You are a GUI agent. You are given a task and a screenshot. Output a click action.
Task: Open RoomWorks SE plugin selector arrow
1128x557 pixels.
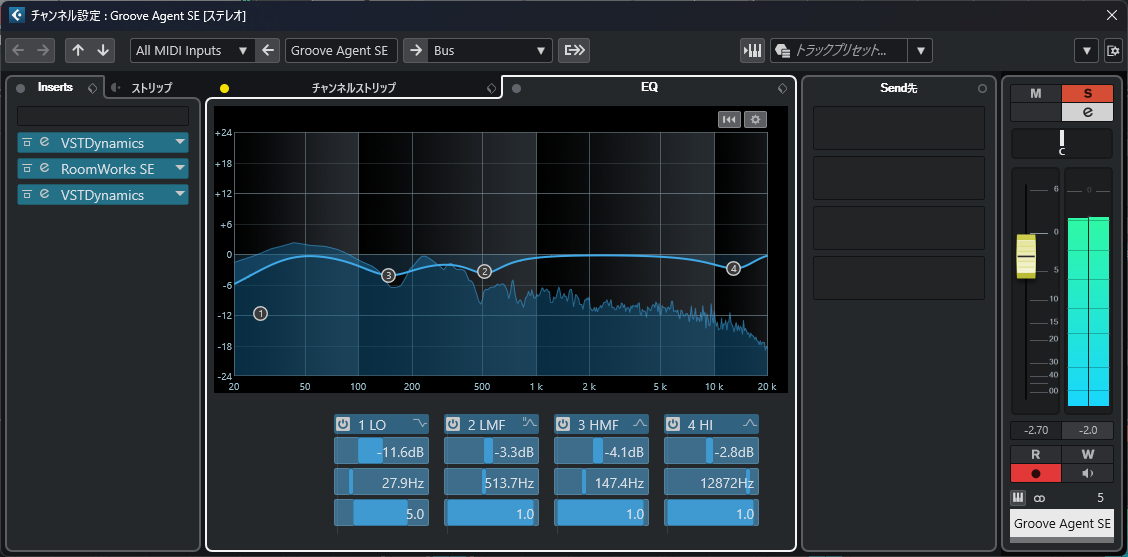pos(180,168)
